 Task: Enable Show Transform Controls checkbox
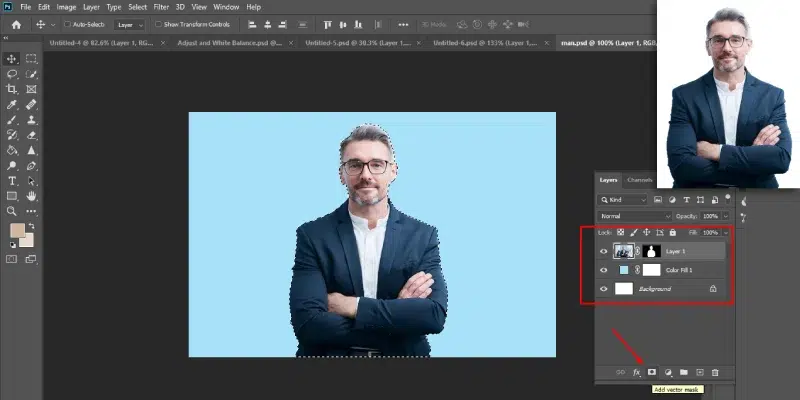(x=158, y=24)
